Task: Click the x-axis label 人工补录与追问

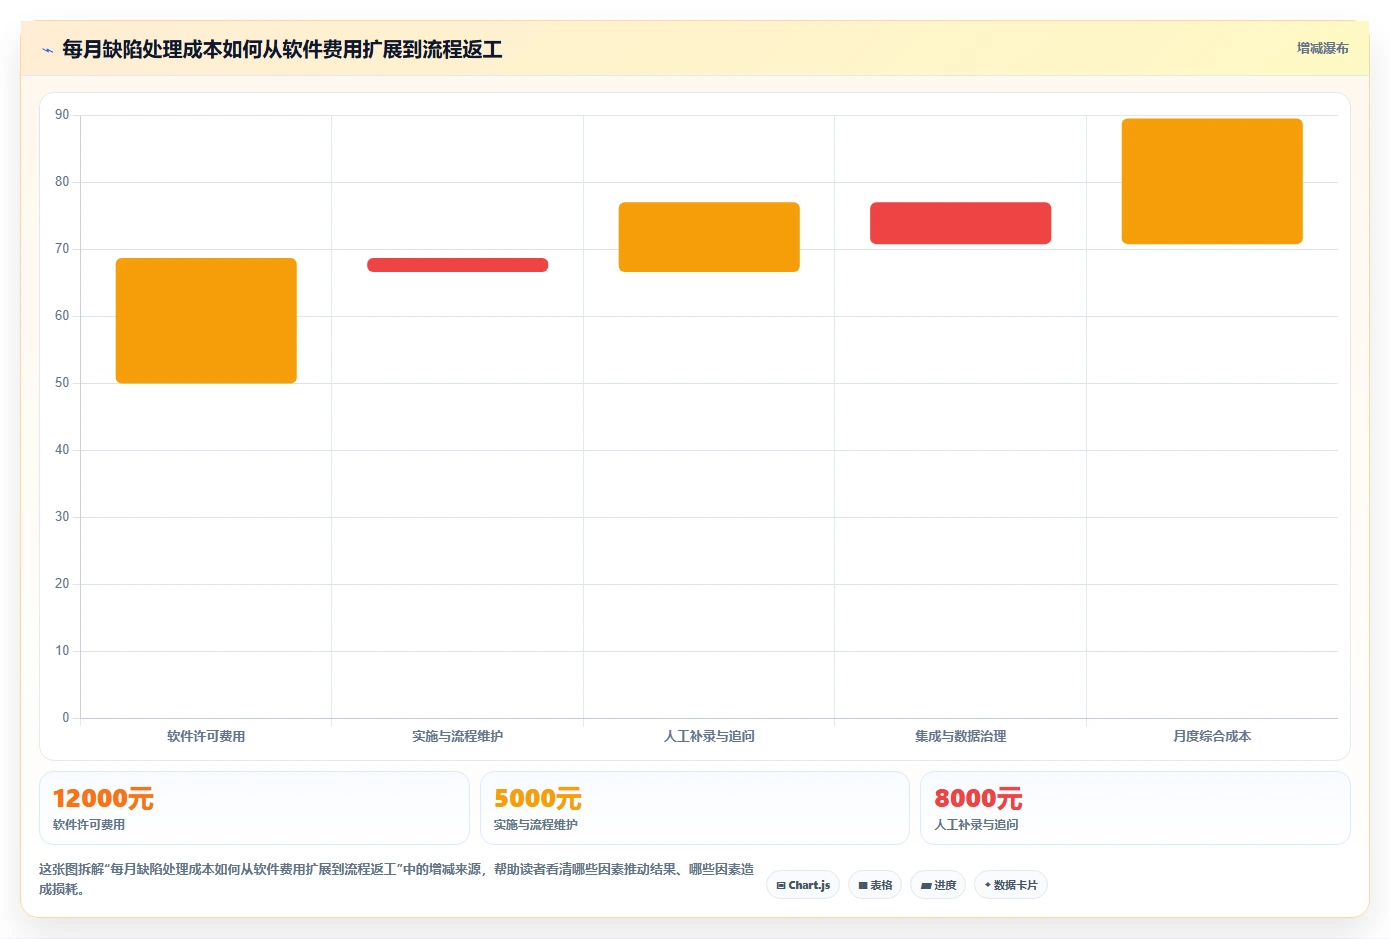Action: 709,736
